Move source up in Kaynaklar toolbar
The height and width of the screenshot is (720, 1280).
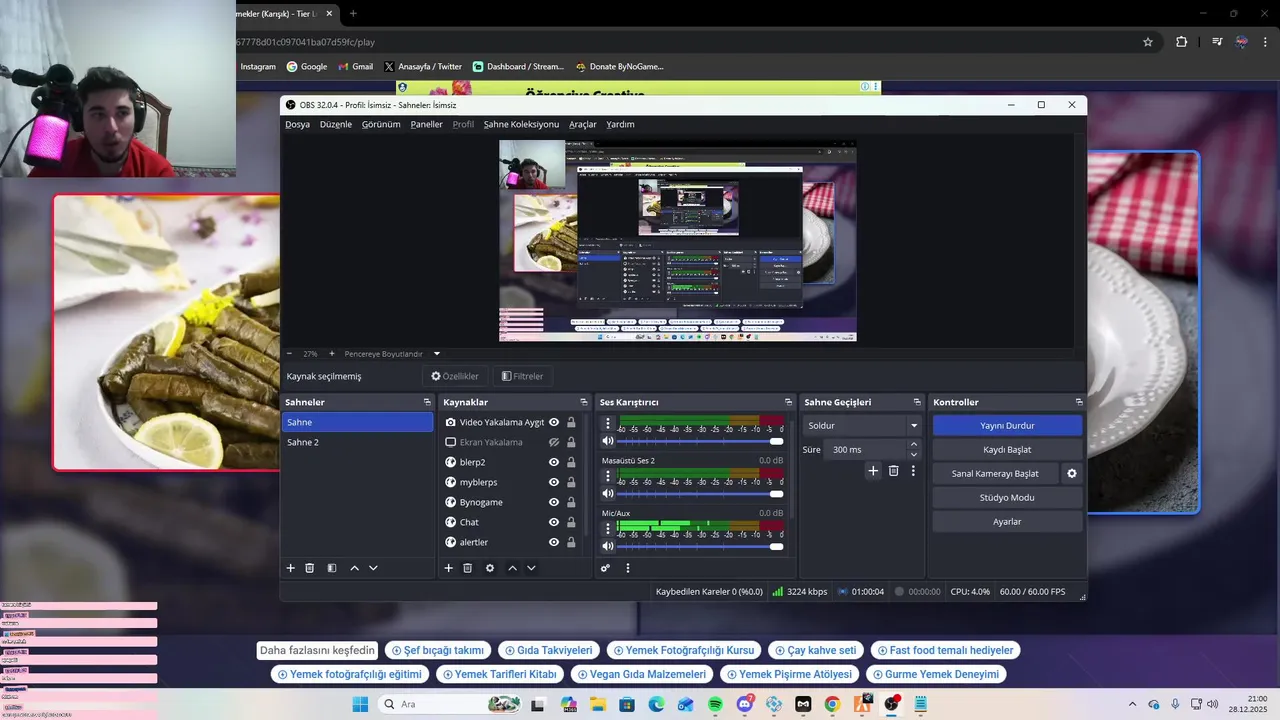click(x=512, y=568)
